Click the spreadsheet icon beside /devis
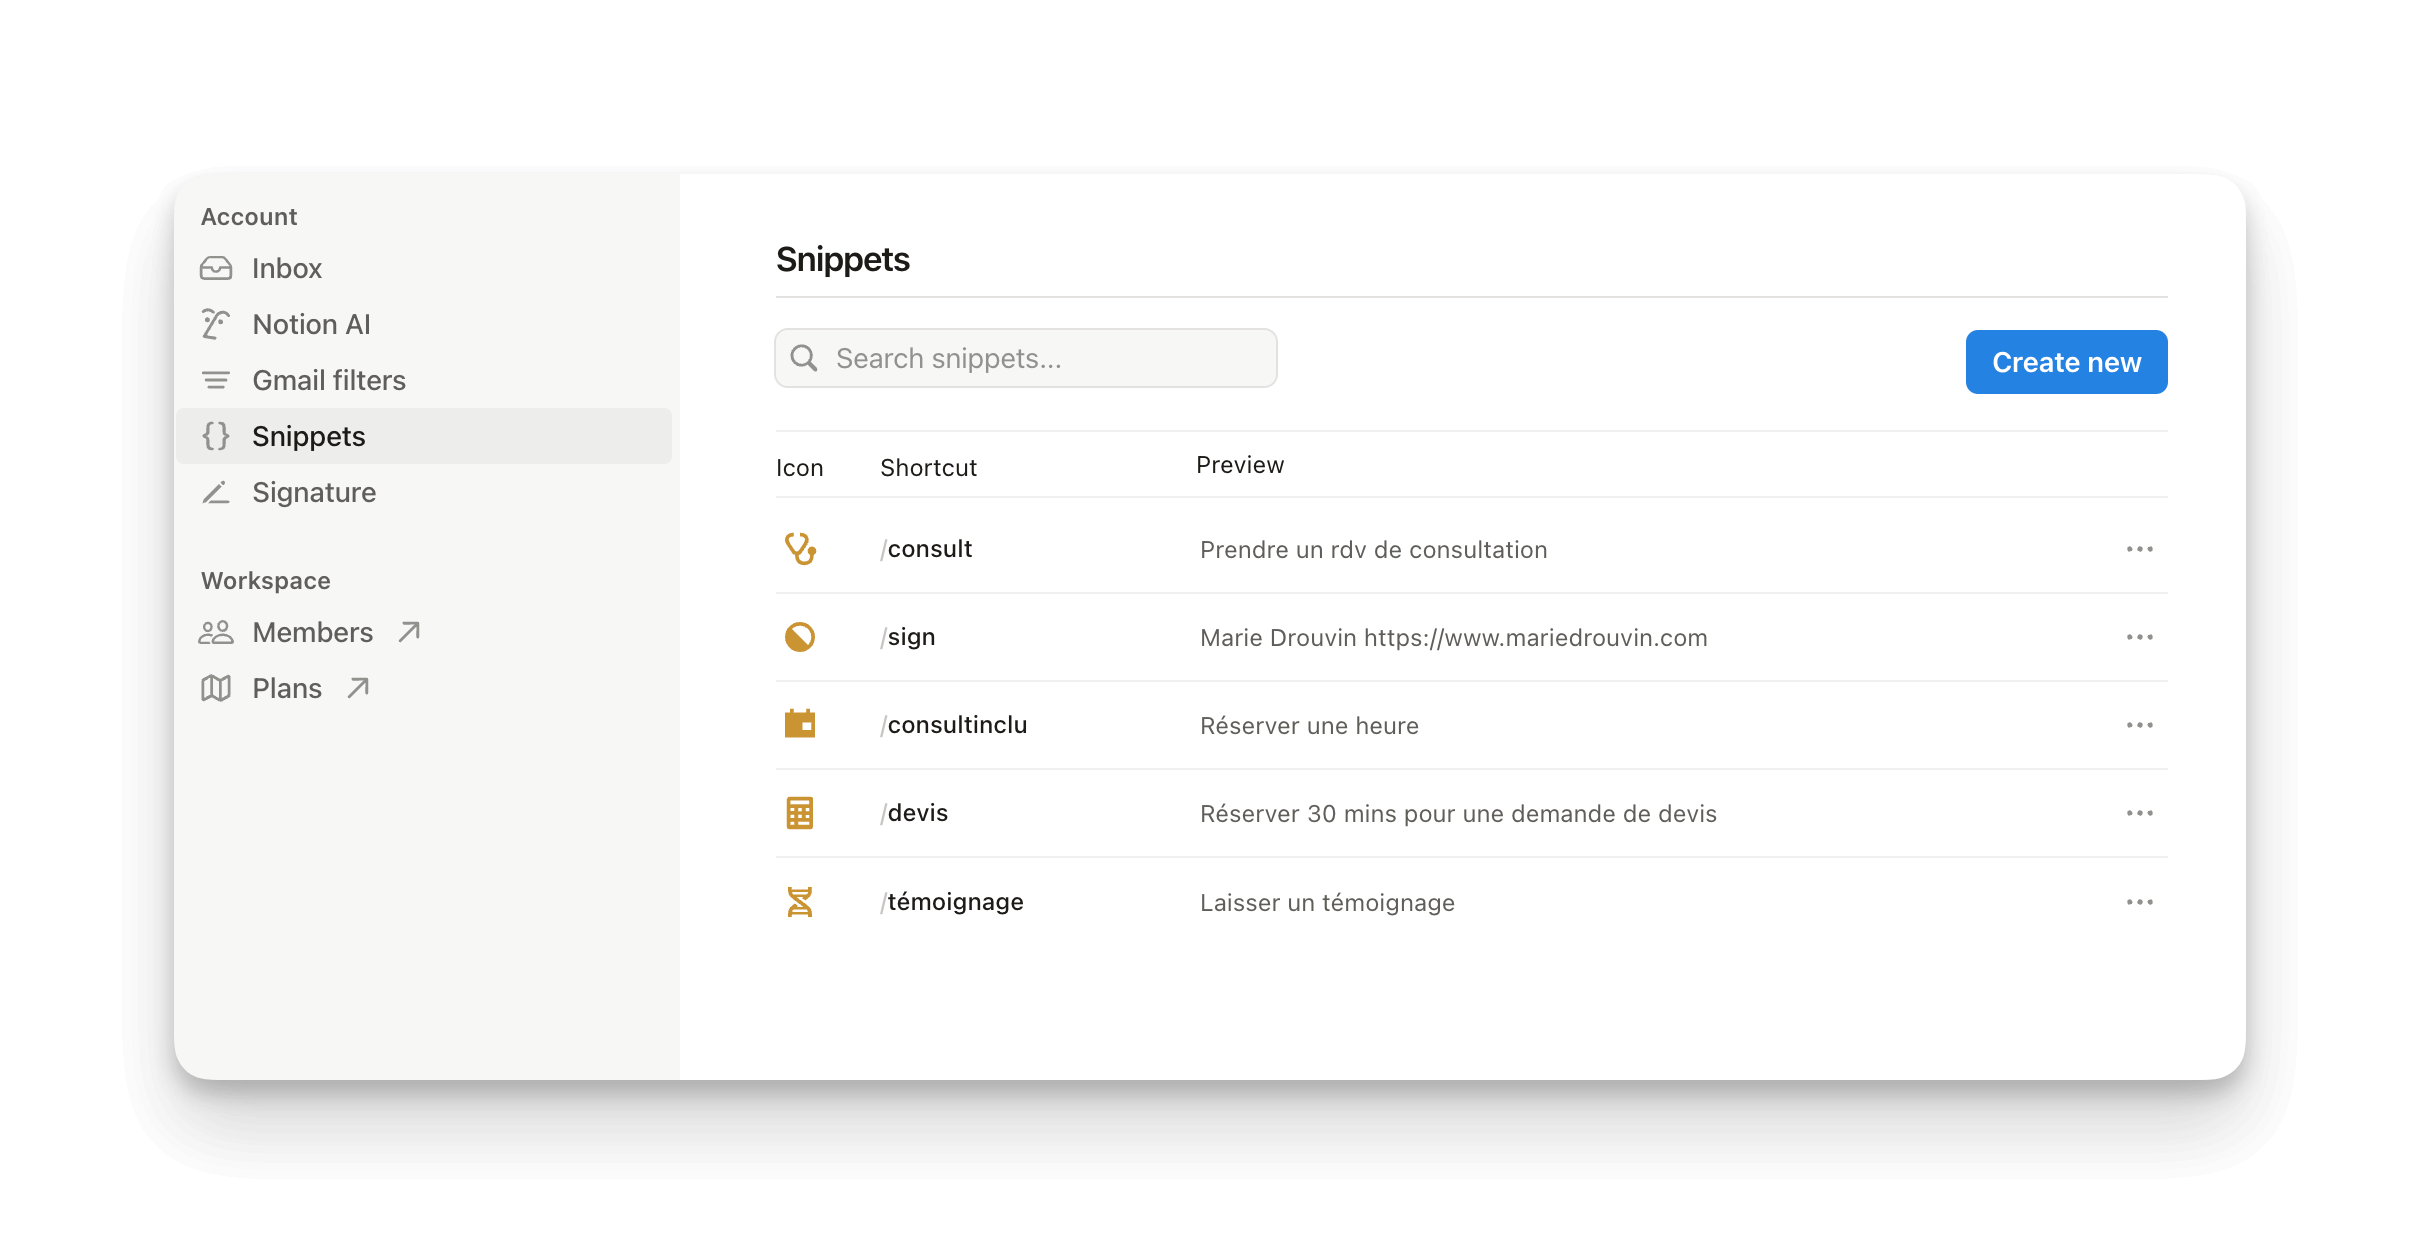The image size is (2420, 1254). [800, 812]
